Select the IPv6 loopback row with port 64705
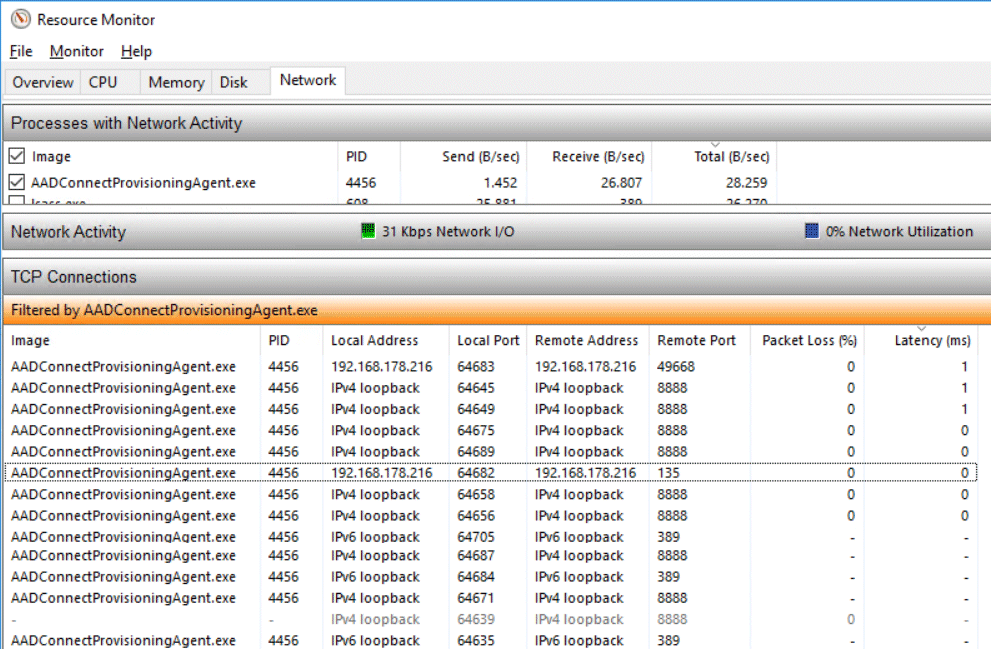Viewport: 991px width, 649px height. 490,537
